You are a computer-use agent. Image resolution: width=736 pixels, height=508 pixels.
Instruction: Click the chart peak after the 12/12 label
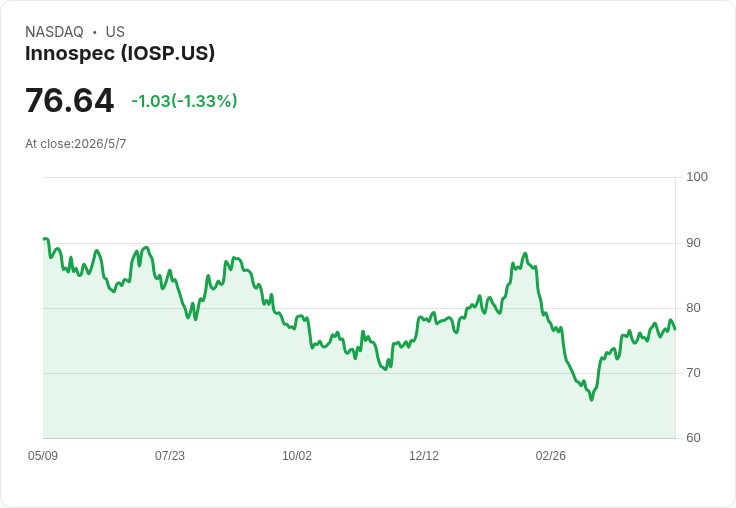tap(525, 254)
